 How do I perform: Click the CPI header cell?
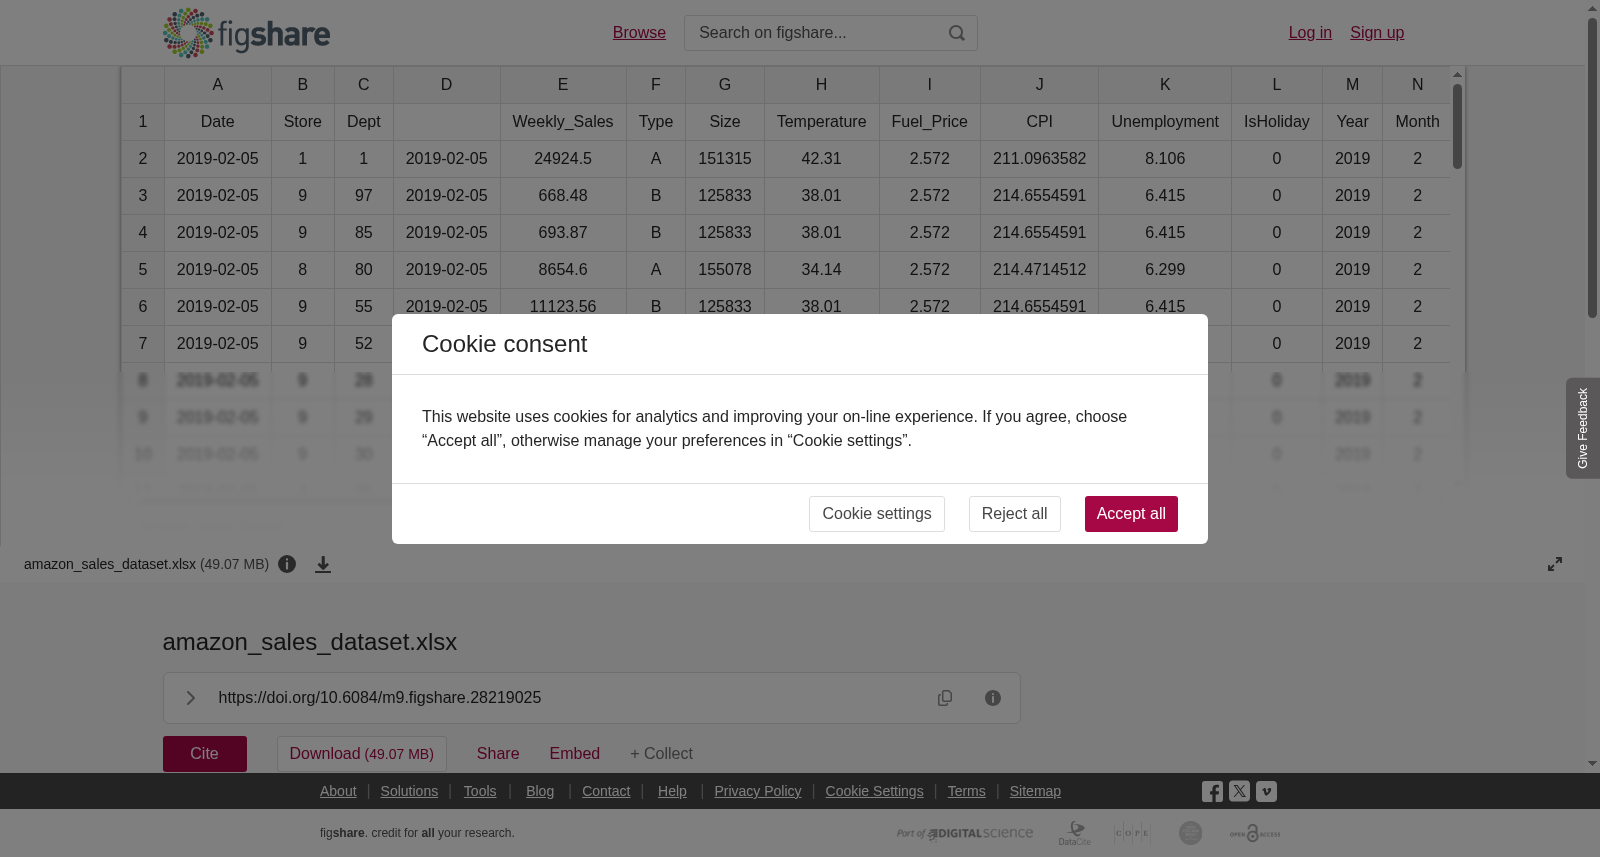click(1039, 122)
